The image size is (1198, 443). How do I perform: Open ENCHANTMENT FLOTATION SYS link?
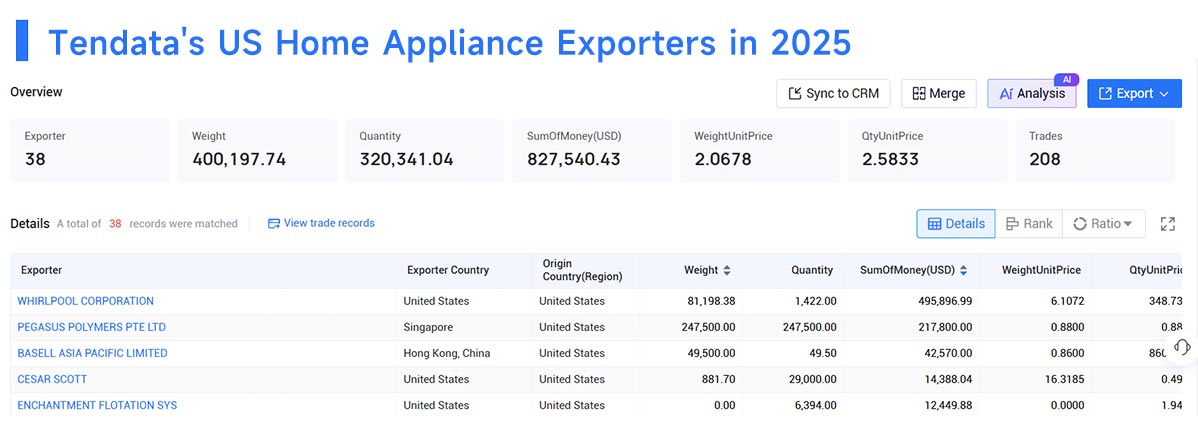pos(97,405)
